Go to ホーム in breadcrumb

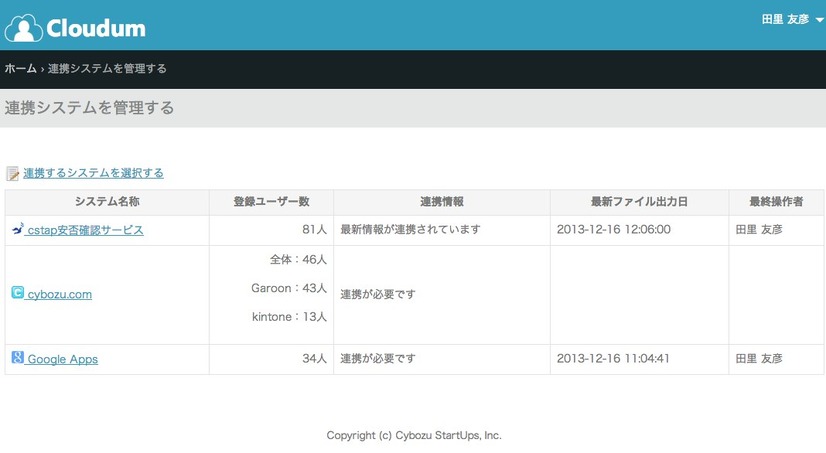[21, 68]
